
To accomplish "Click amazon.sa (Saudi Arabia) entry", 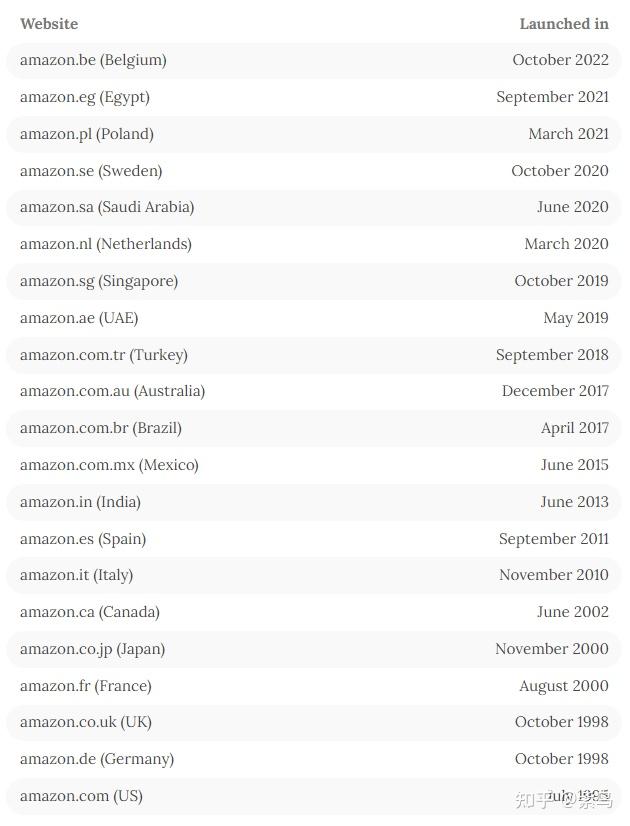I will tap(107, 207).
